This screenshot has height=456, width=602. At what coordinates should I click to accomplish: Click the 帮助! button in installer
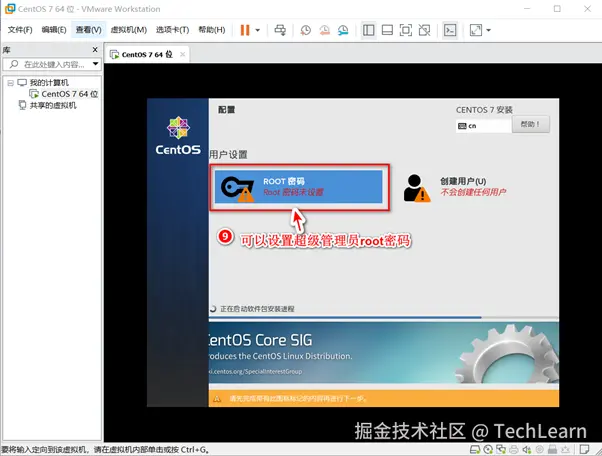point(531,124)
